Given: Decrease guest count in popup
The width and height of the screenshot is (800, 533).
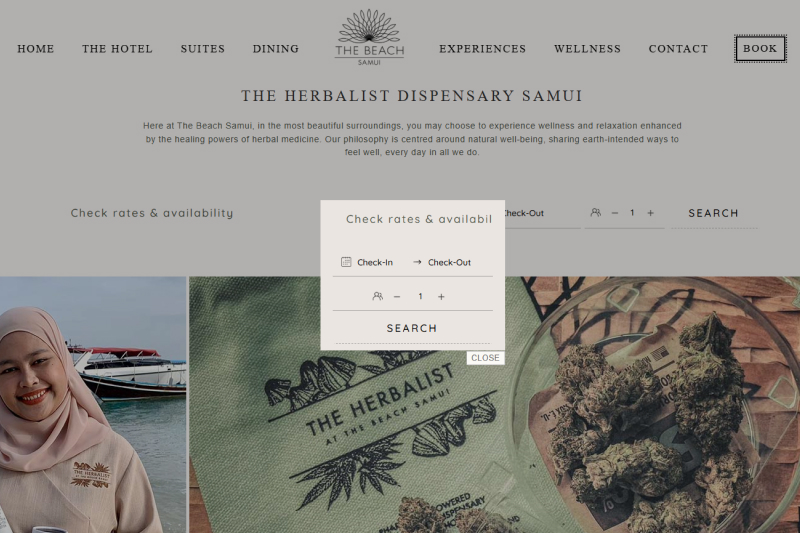Looking at the screenshot, I should click(x=397, y=296).
